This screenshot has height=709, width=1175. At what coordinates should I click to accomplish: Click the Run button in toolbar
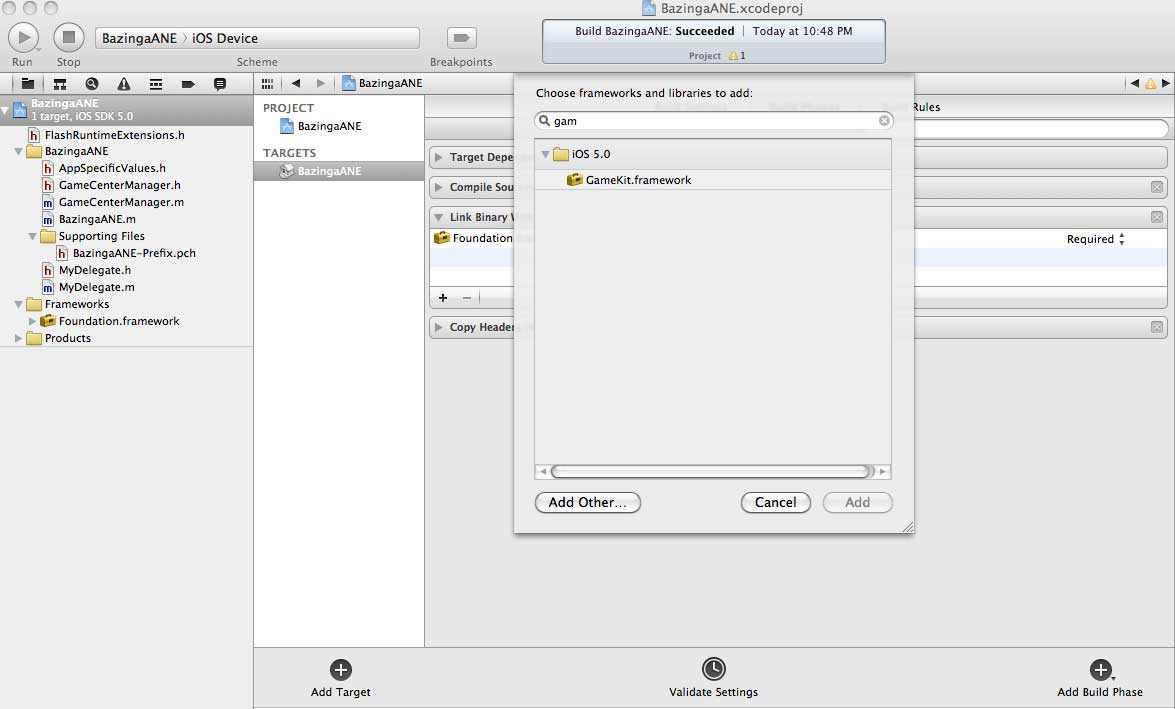pos(22,38)
